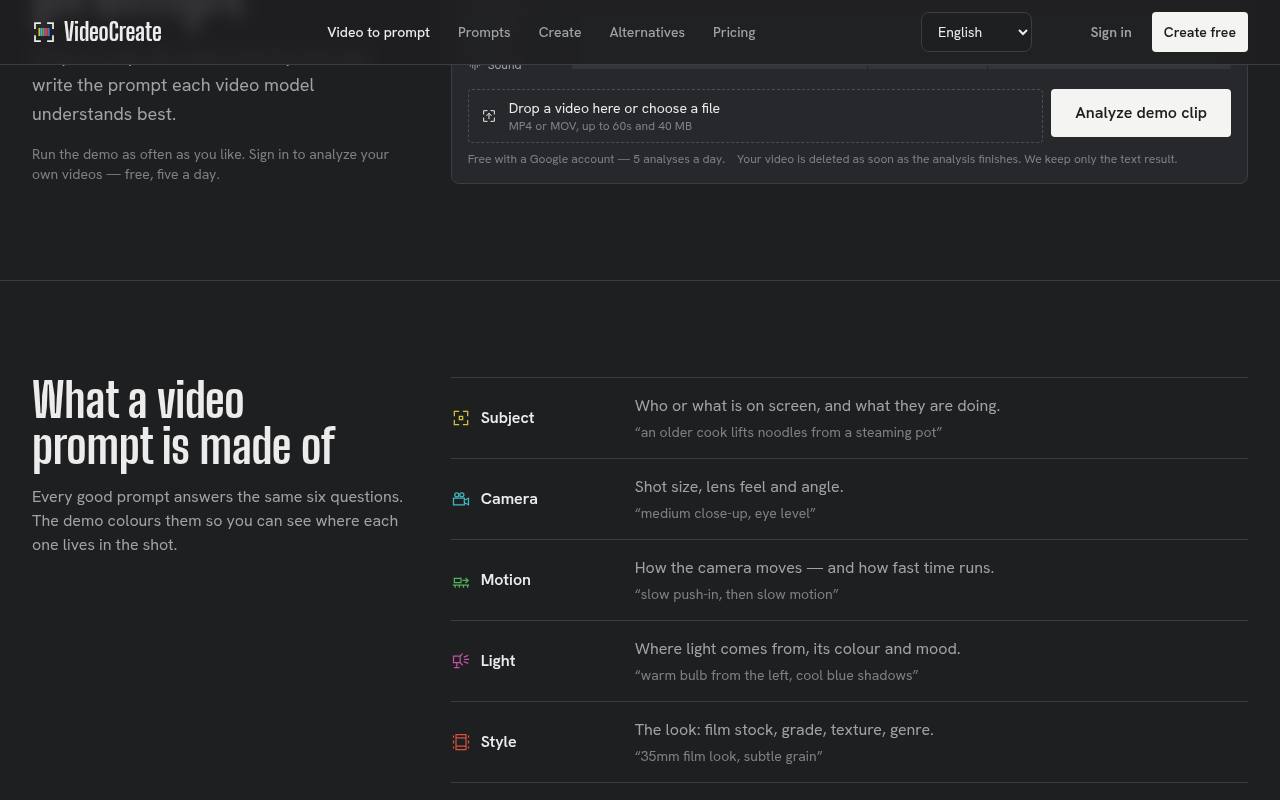Click the upload icon in drop zone
This screenshot has width=1280, height=800.
click(489, 116)
